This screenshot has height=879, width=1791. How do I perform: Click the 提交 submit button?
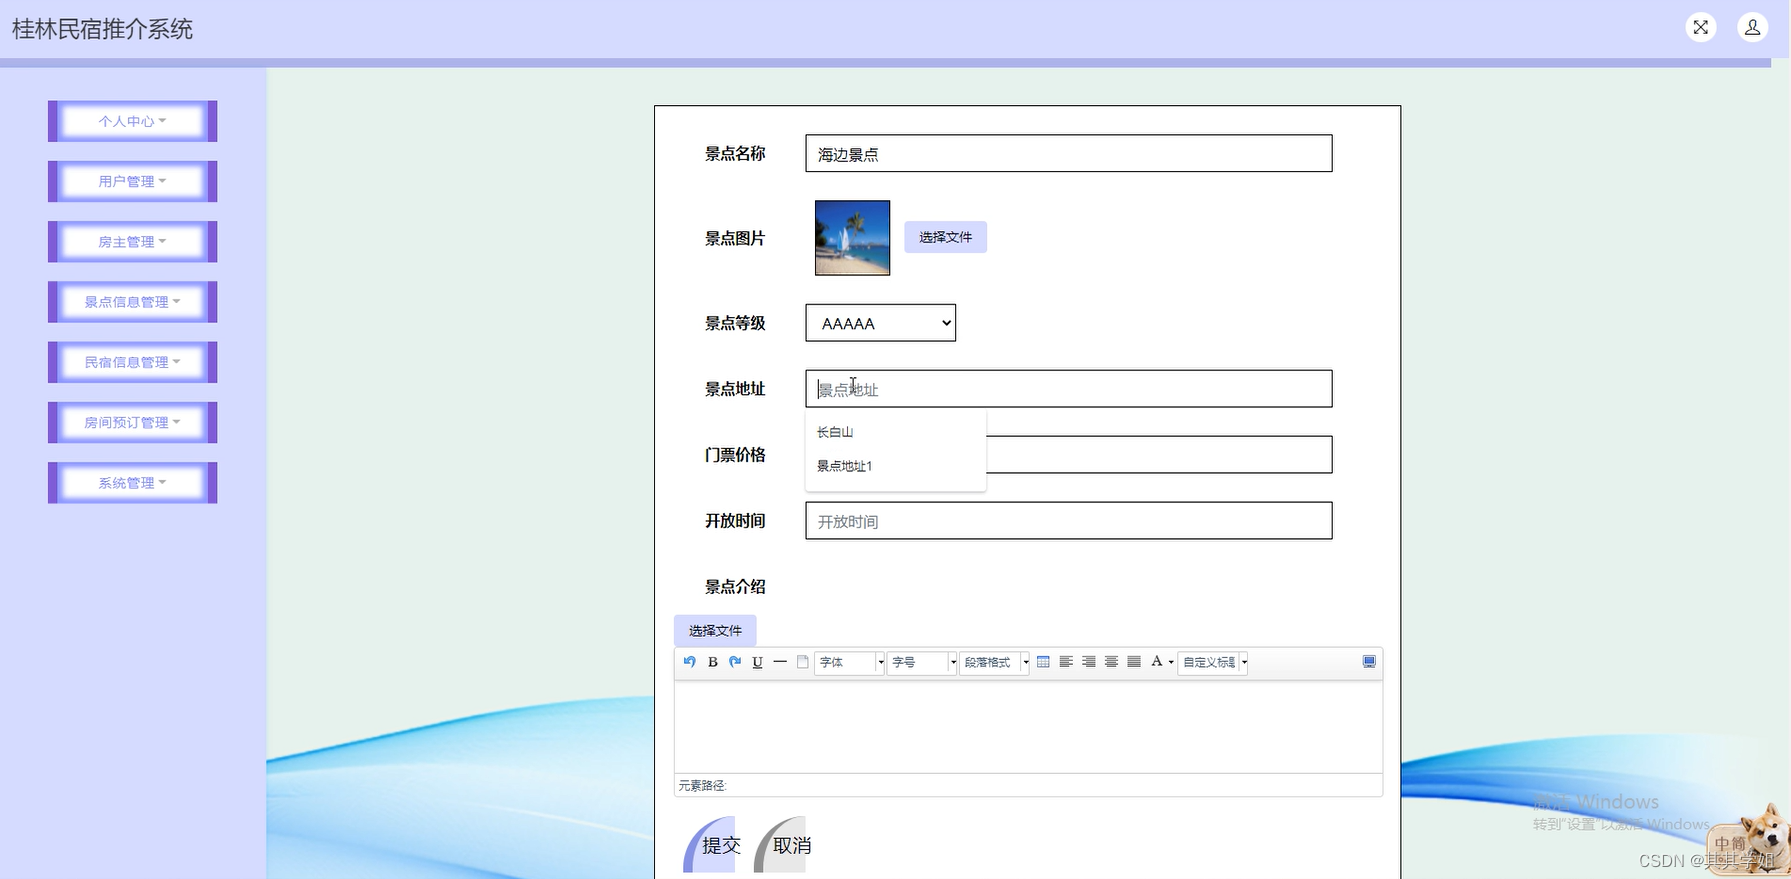(713, 845)
